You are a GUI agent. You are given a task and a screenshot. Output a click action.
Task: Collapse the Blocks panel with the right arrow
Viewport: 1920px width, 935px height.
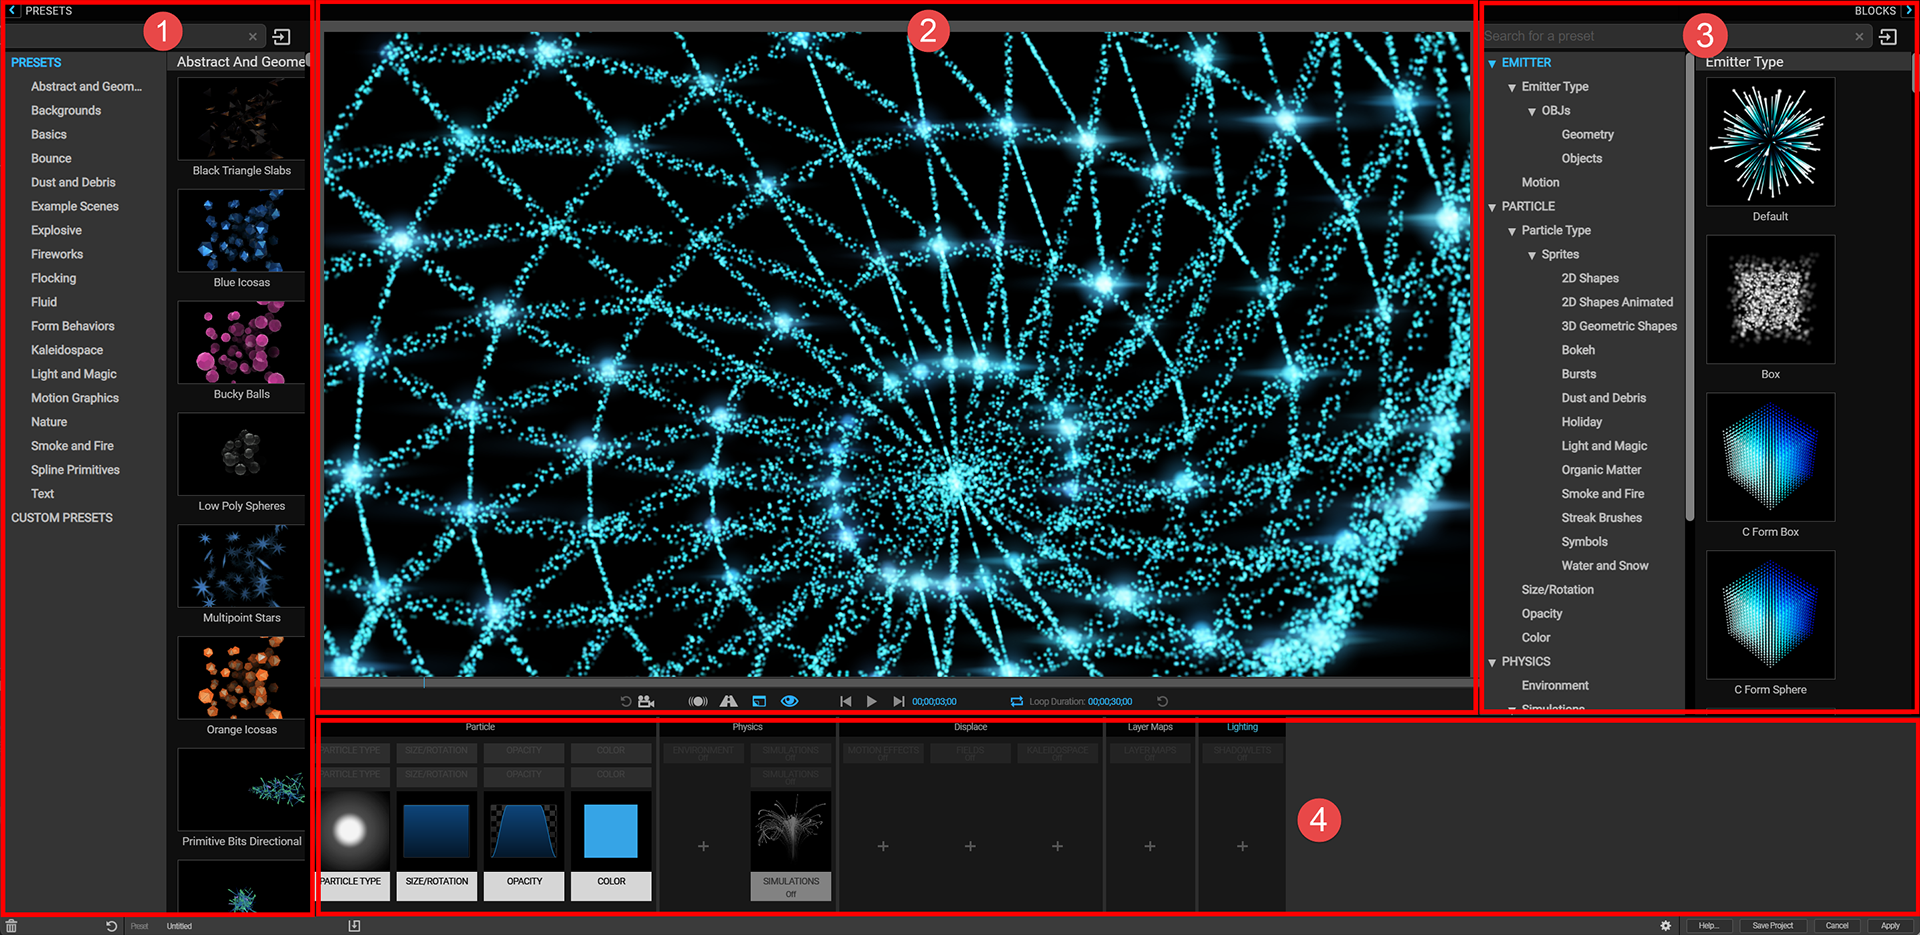point(1907,11)
